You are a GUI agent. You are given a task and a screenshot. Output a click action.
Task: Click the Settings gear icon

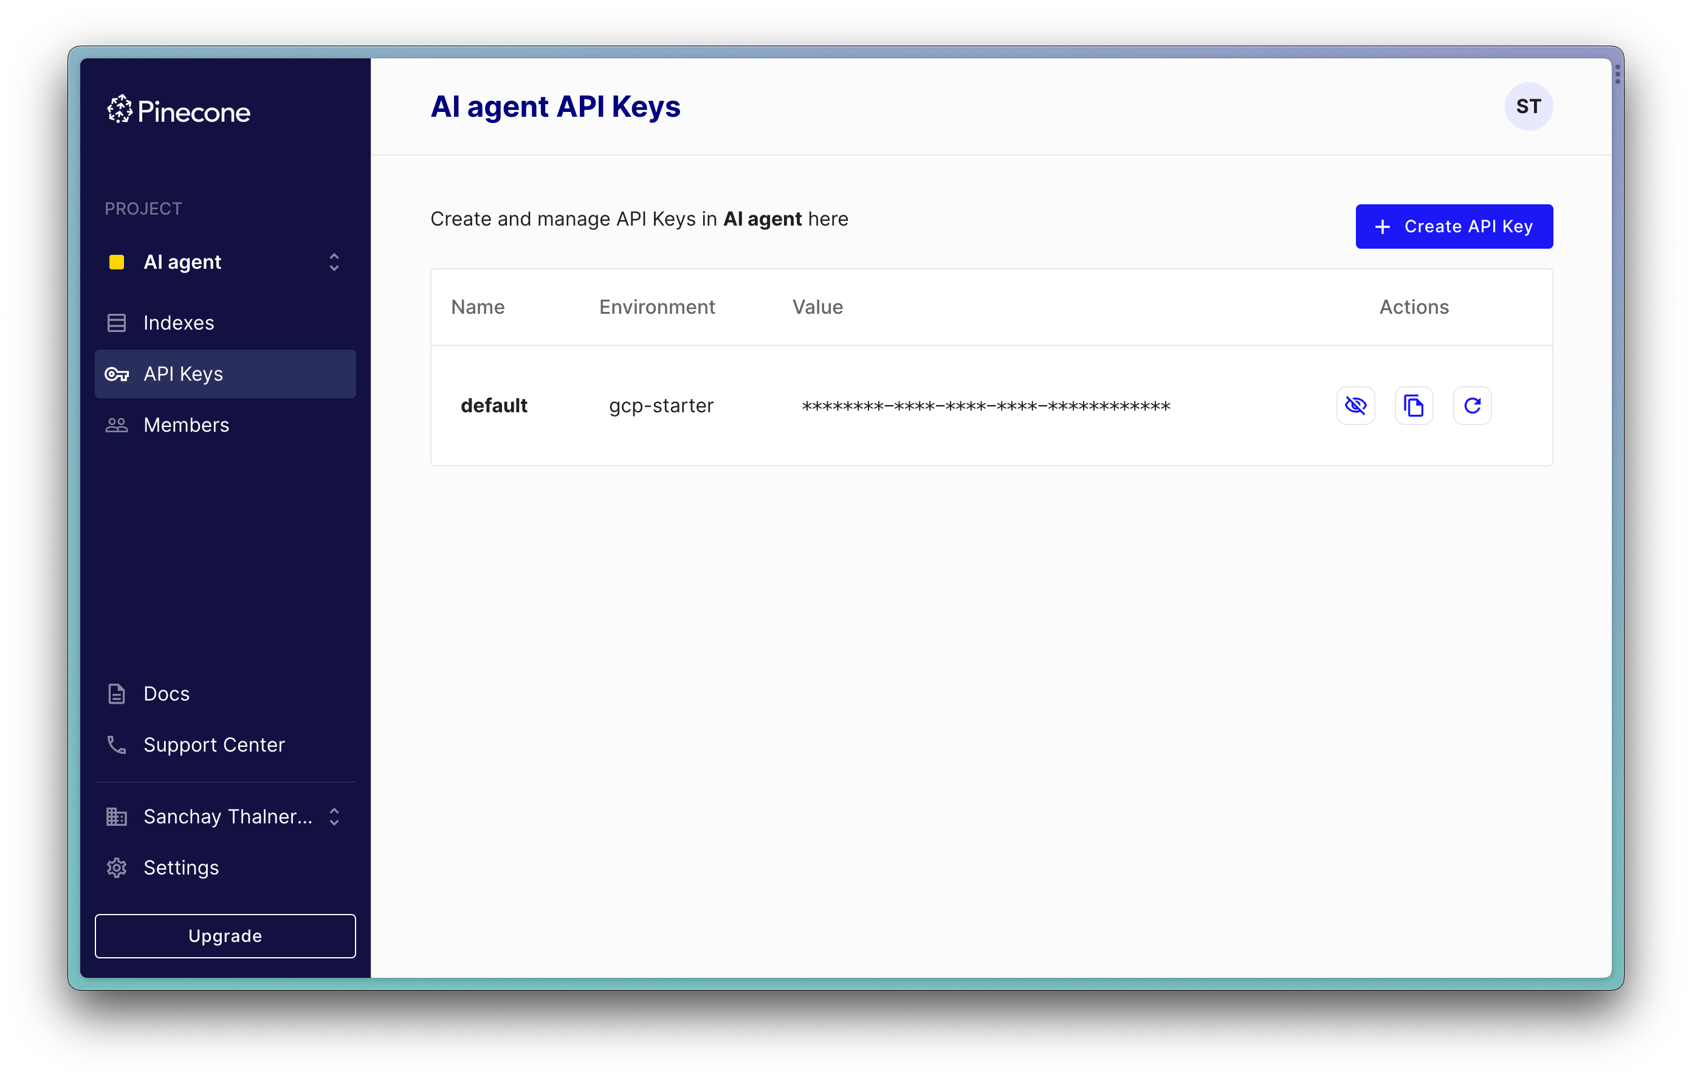pos(117,868)
